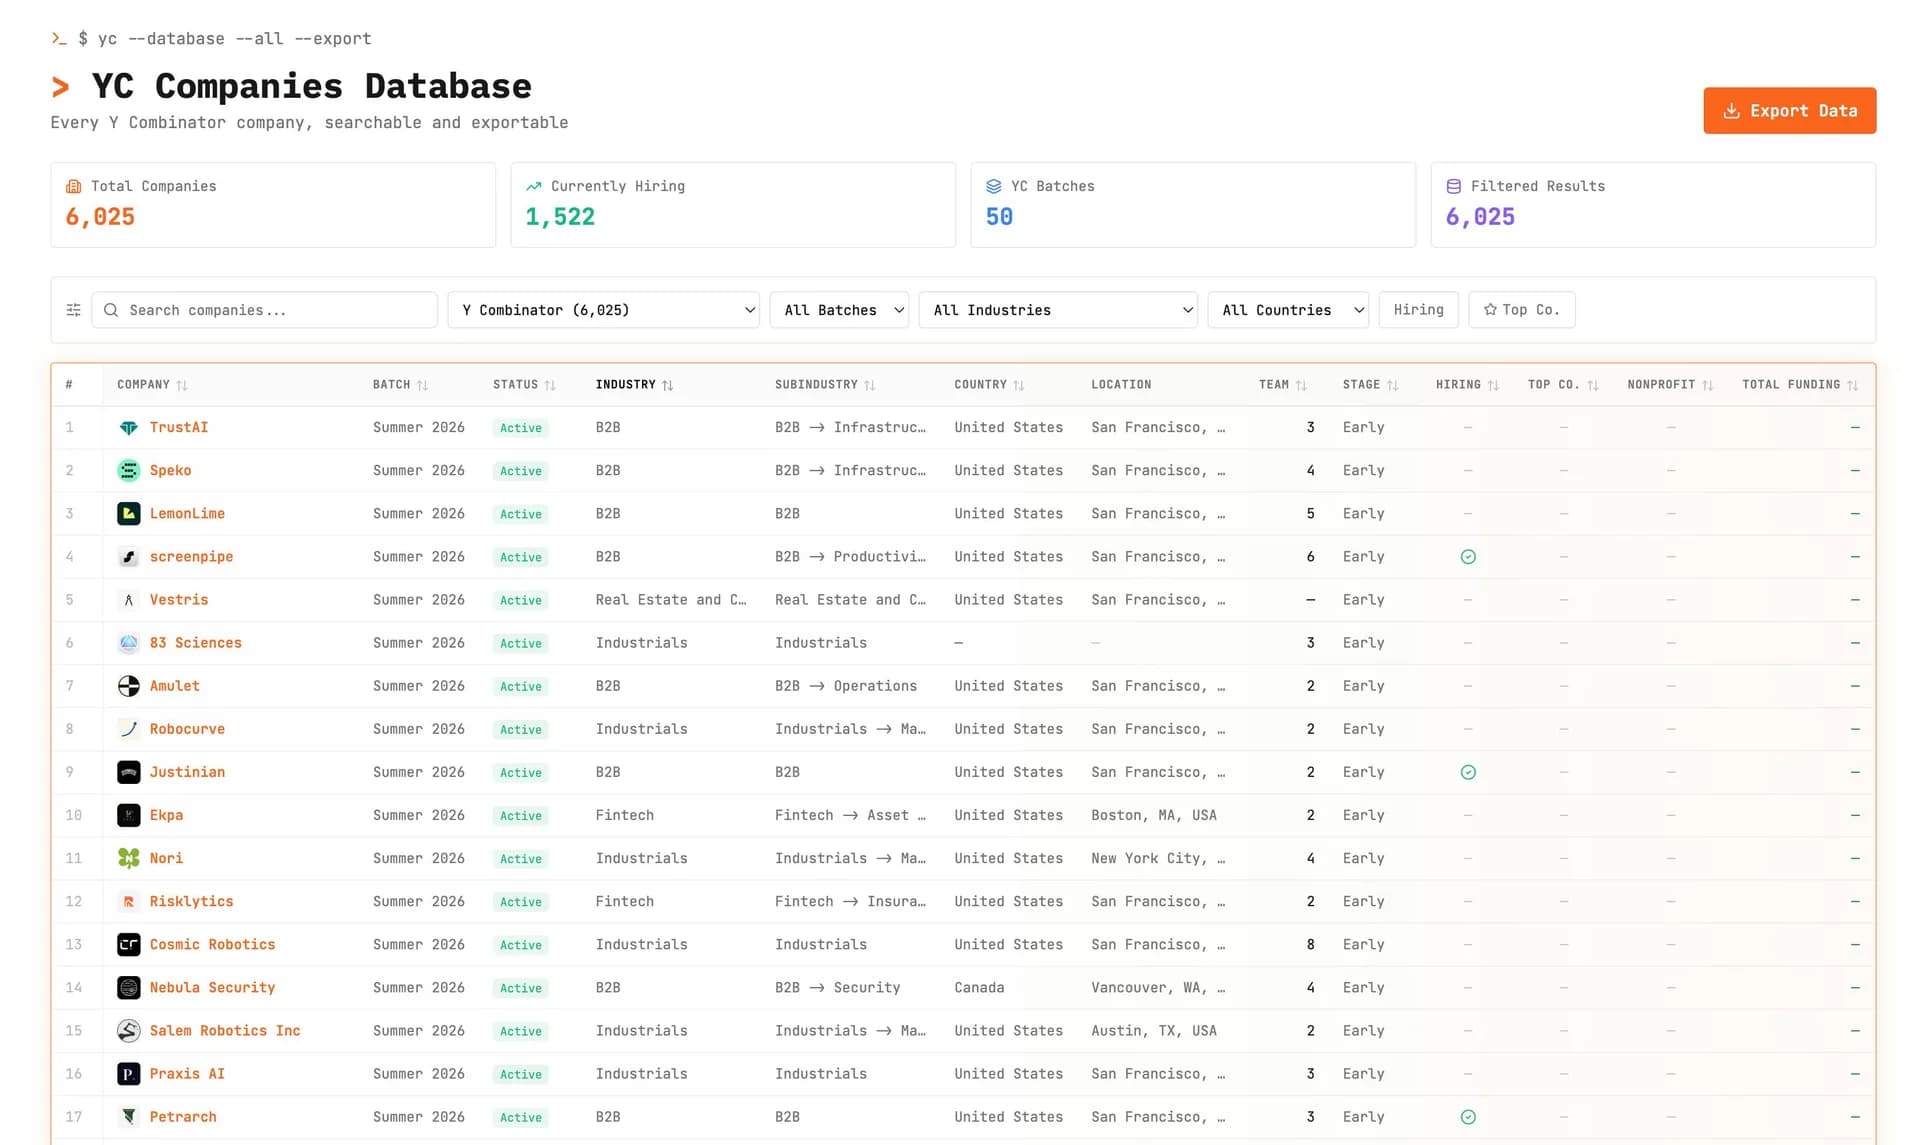Open the All Industries dropdown
This screenshot has height=1145, width=1920.
click(1058, 310)
